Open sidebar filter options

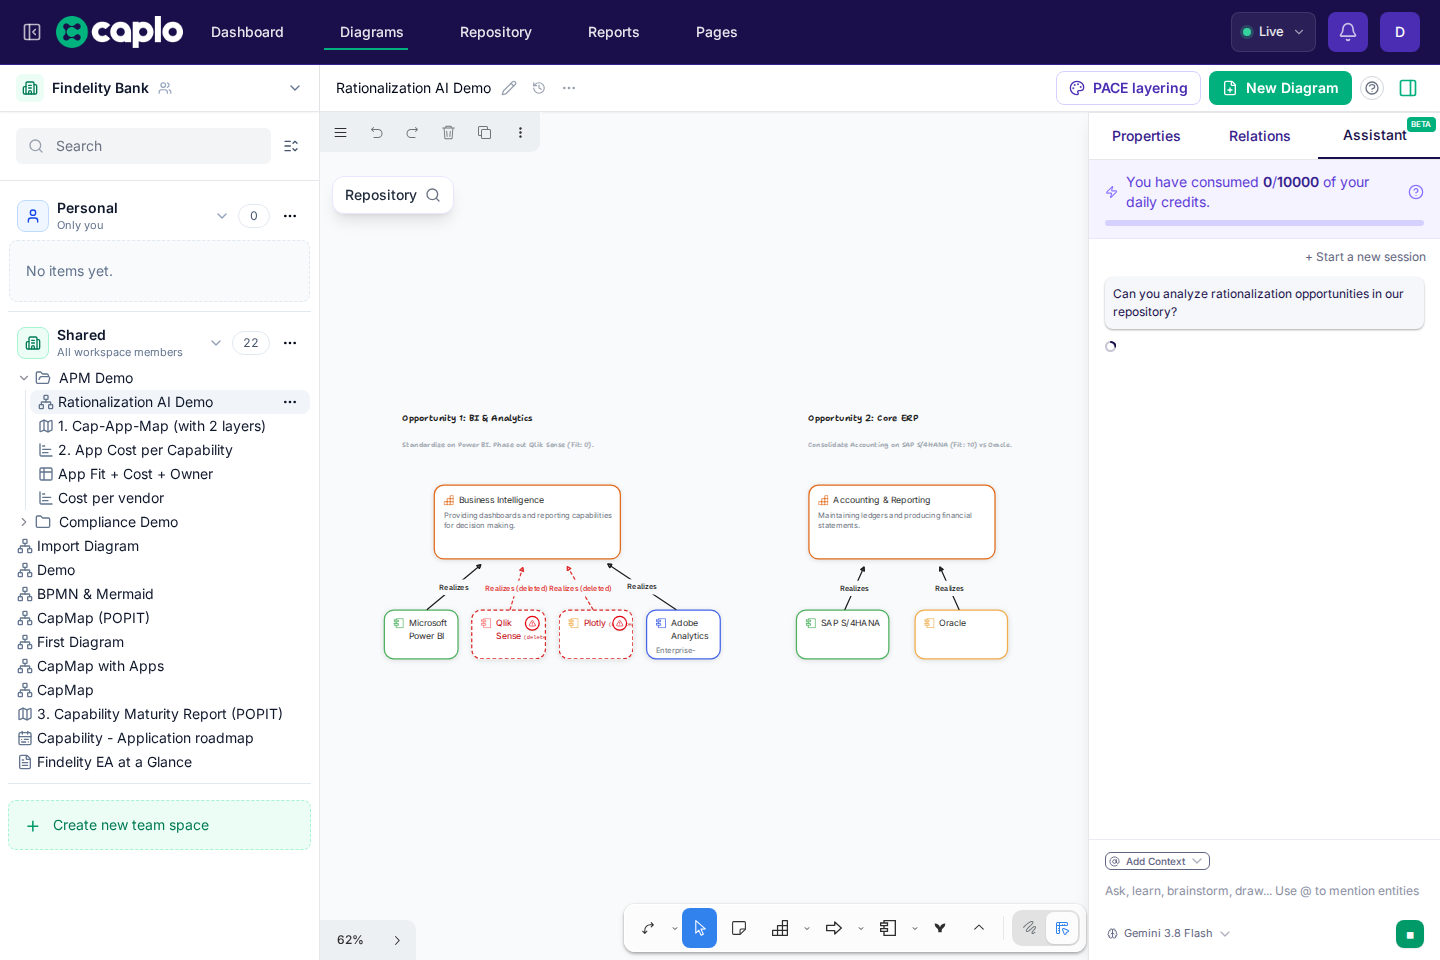click(291, 146)
